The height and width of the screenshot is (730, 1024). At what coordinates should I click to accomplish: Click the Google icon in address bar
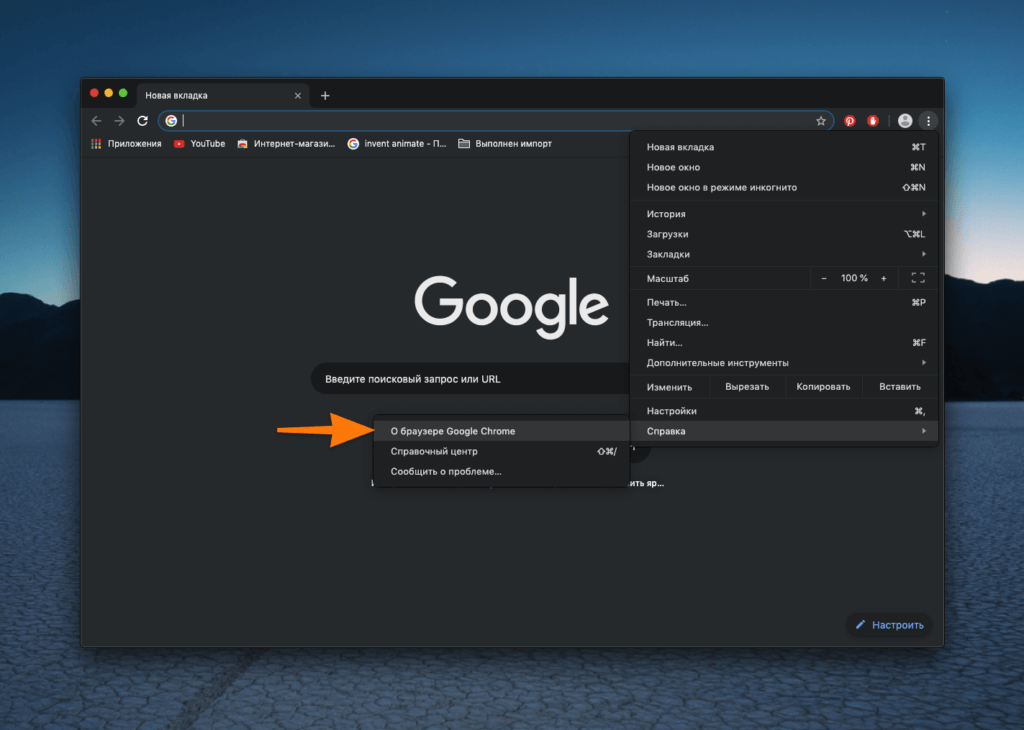pos(171,121)
